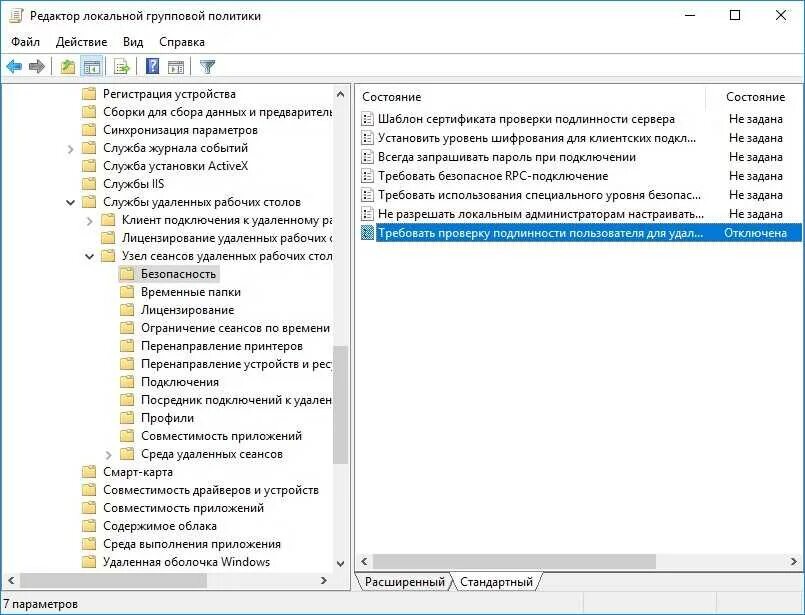Click the Forward arrow toolbar icon
The image size is (805, 615).
coord(36,66)
